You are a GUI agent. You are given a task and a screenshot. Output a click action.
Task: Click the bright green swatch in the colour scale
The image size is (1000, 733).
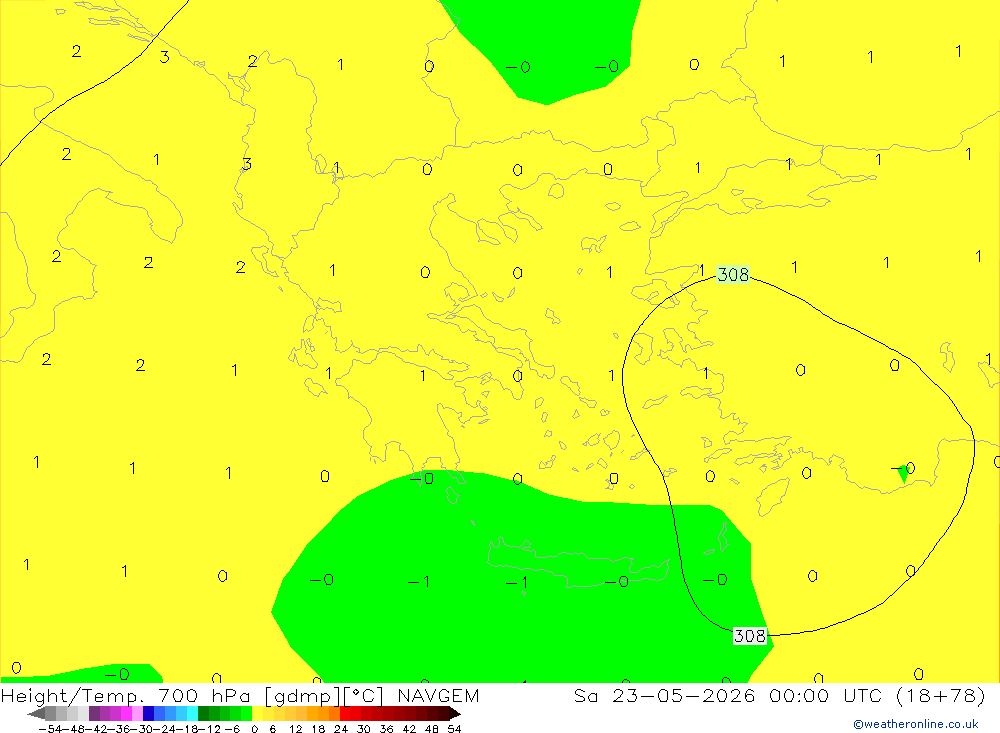246,713
